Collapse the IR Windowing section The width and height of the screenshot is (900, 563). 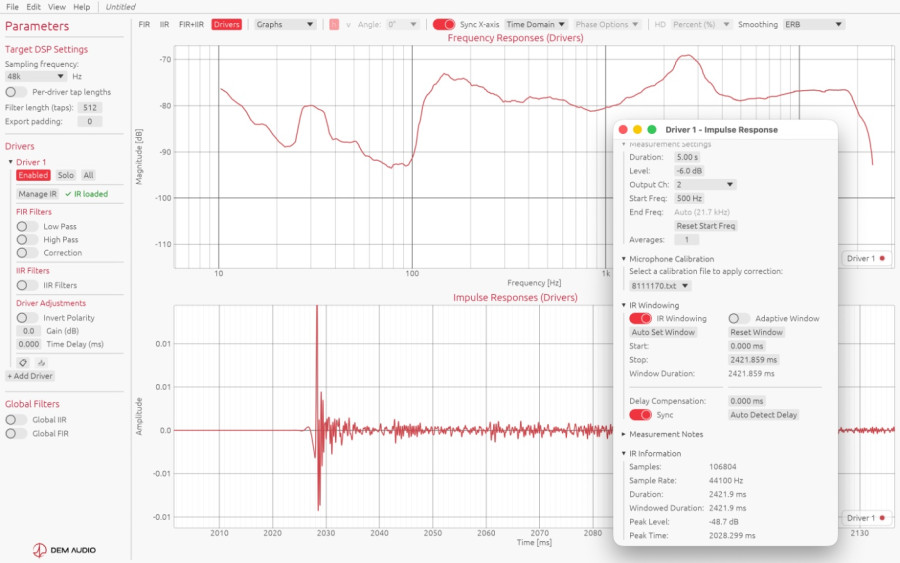pos(624,305)
